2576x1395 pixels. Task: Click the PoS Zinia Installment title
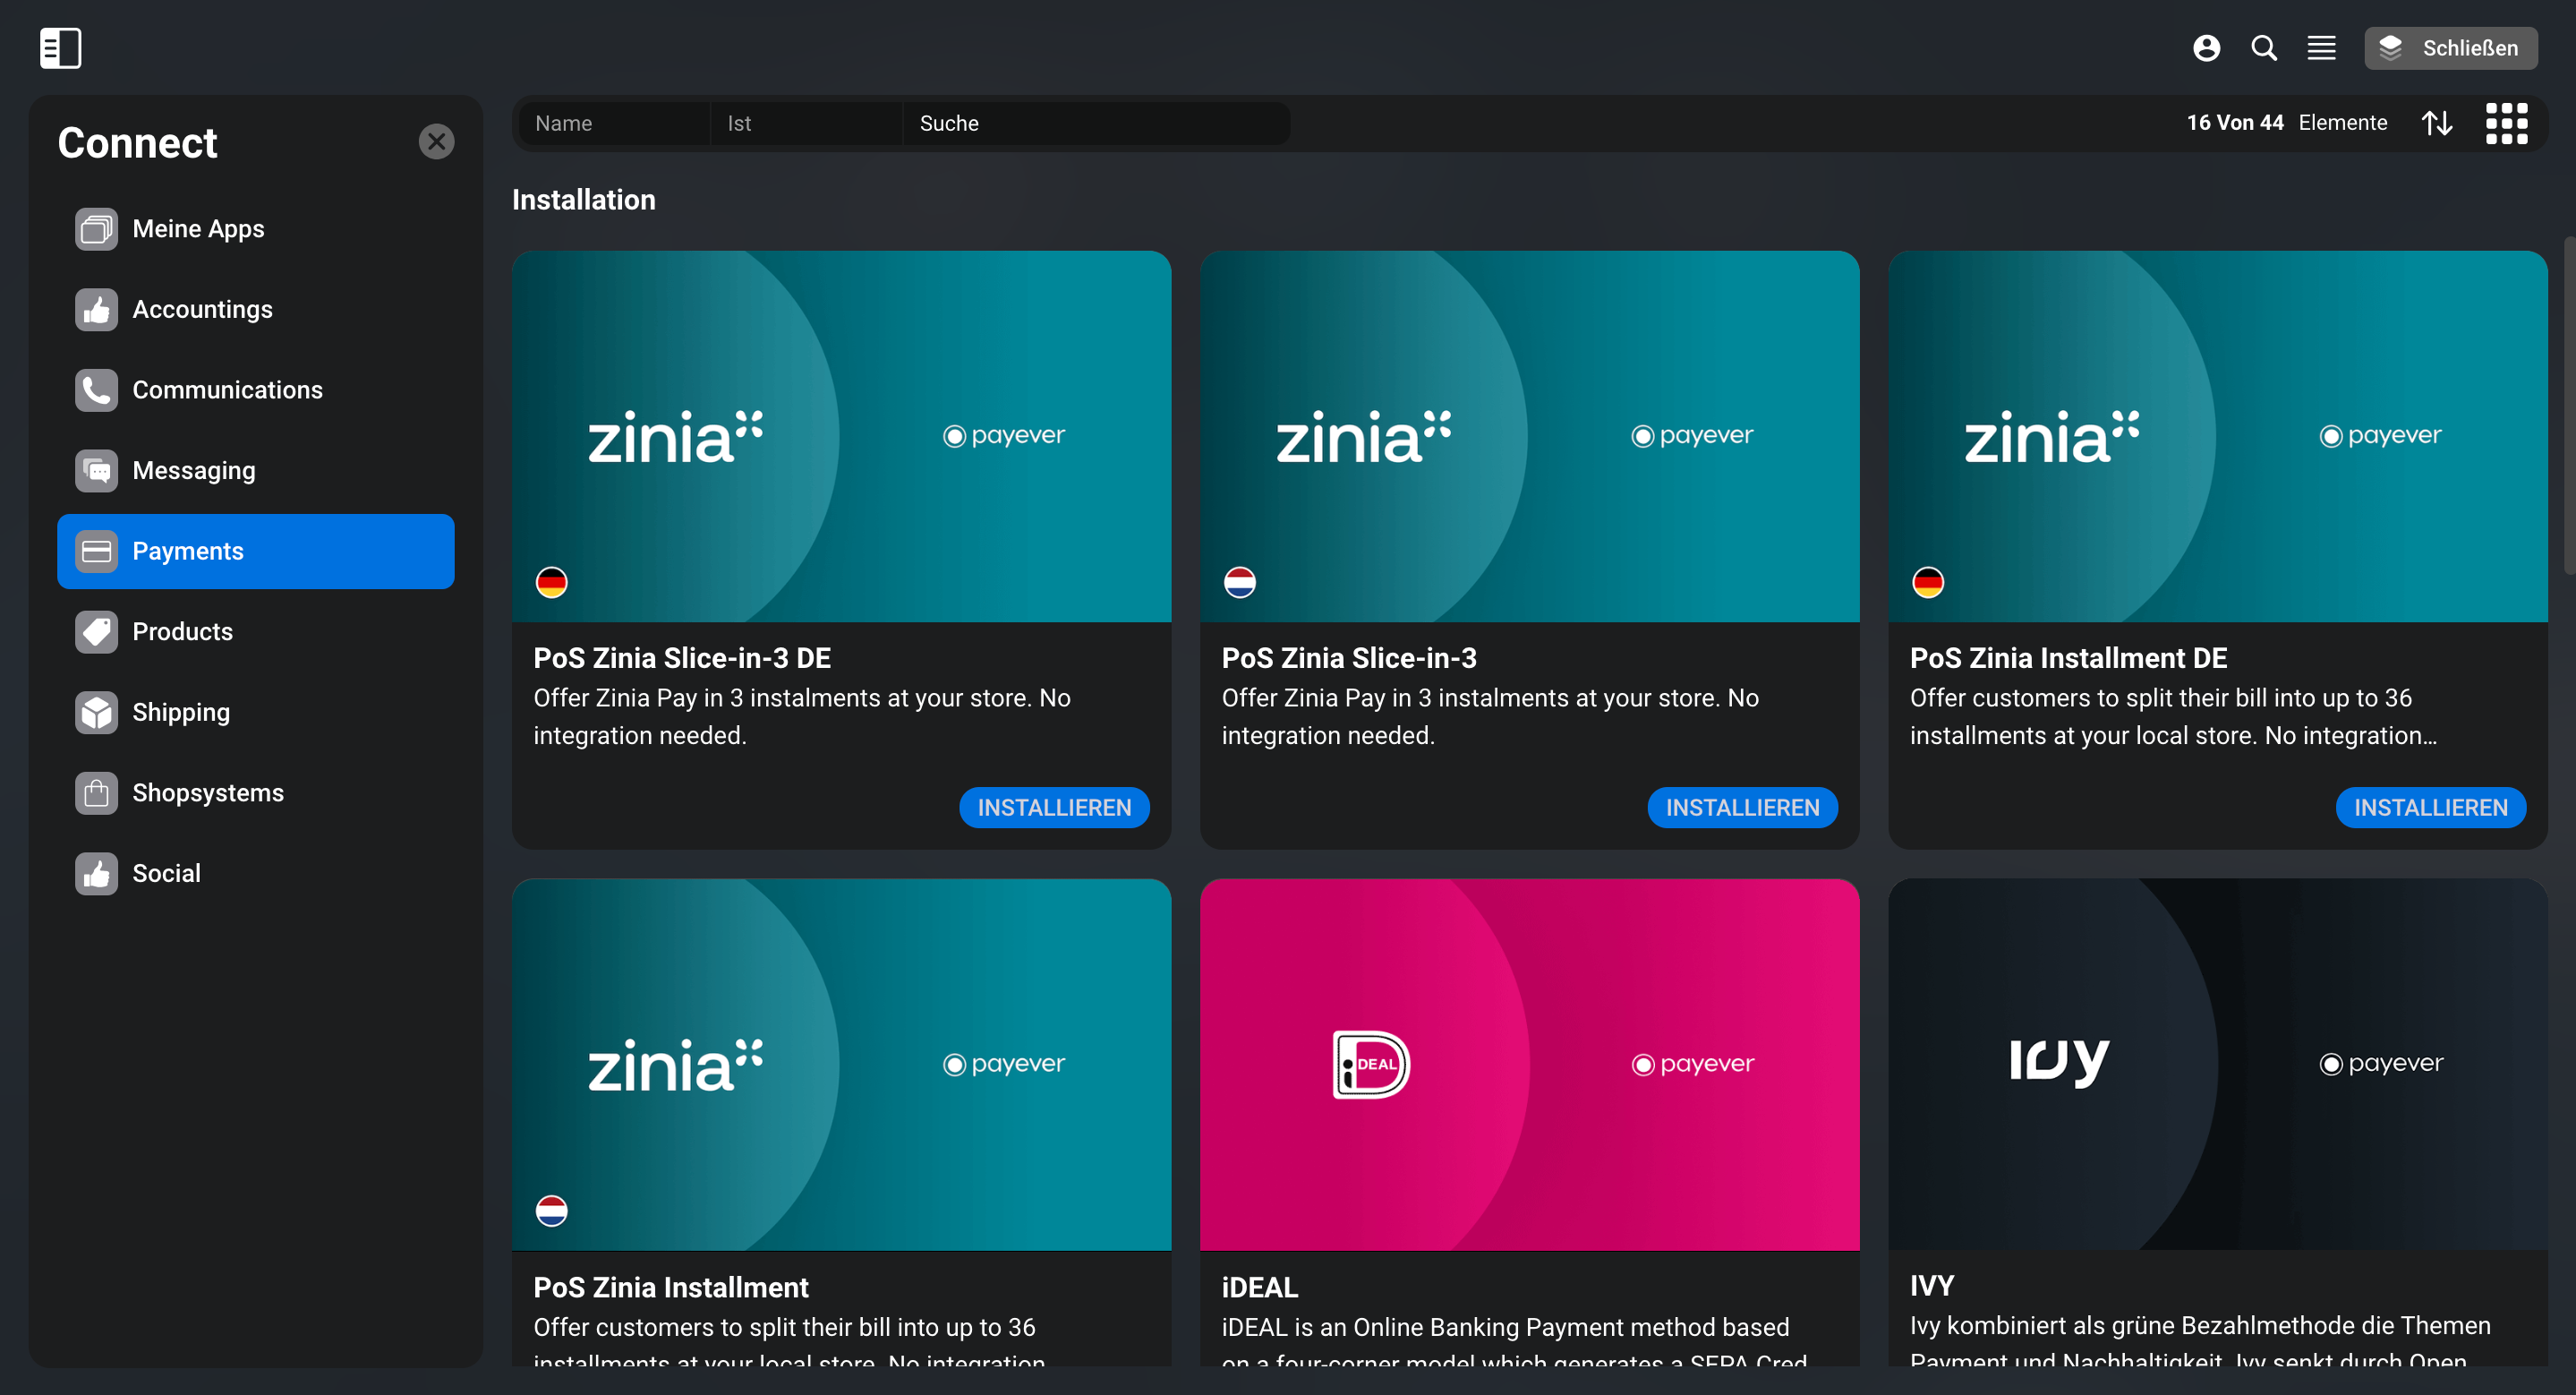tap(670, 1287)
